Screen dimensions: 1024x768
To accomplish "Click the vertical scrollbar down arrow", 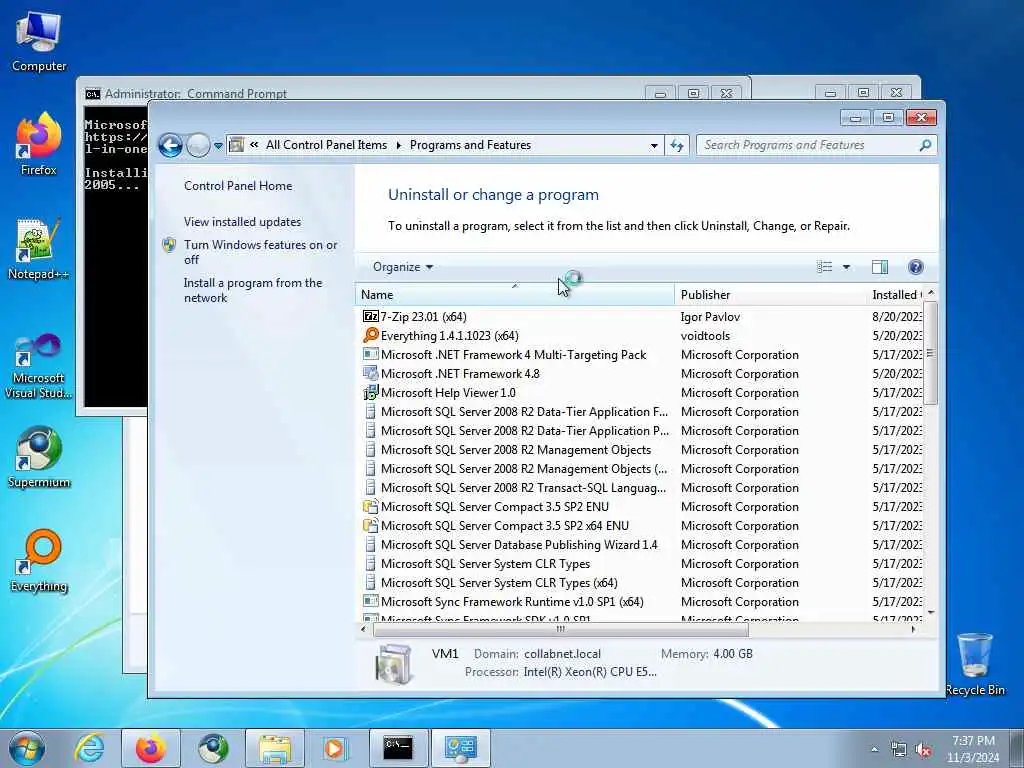I will 931,613.
